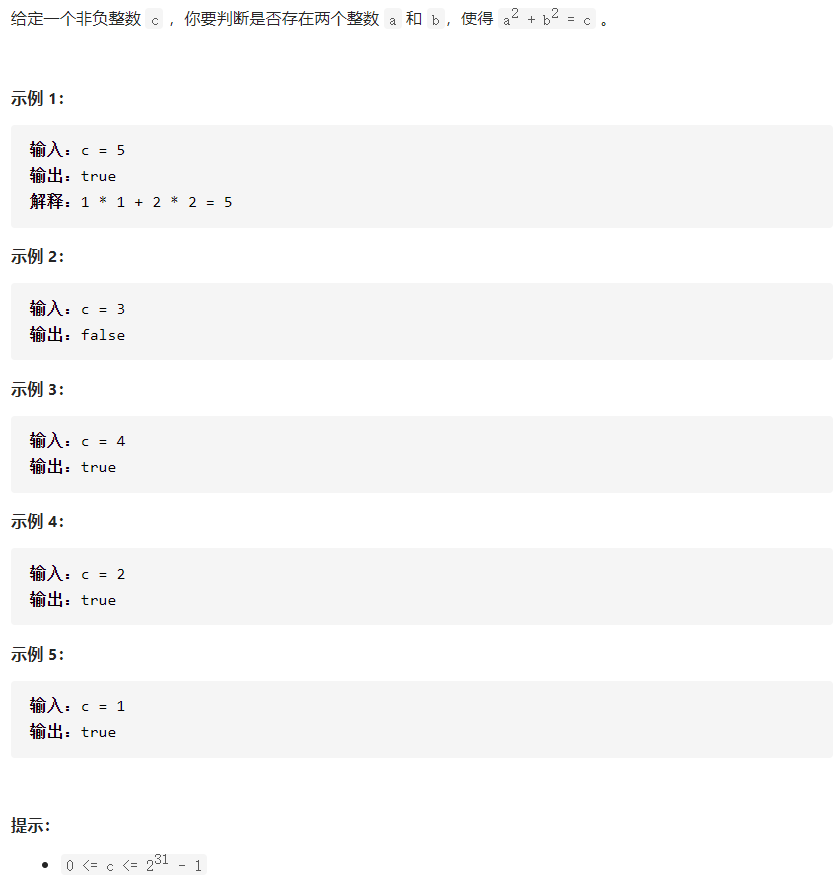Click the inline code "c" in the problem statement

(153, 21)
